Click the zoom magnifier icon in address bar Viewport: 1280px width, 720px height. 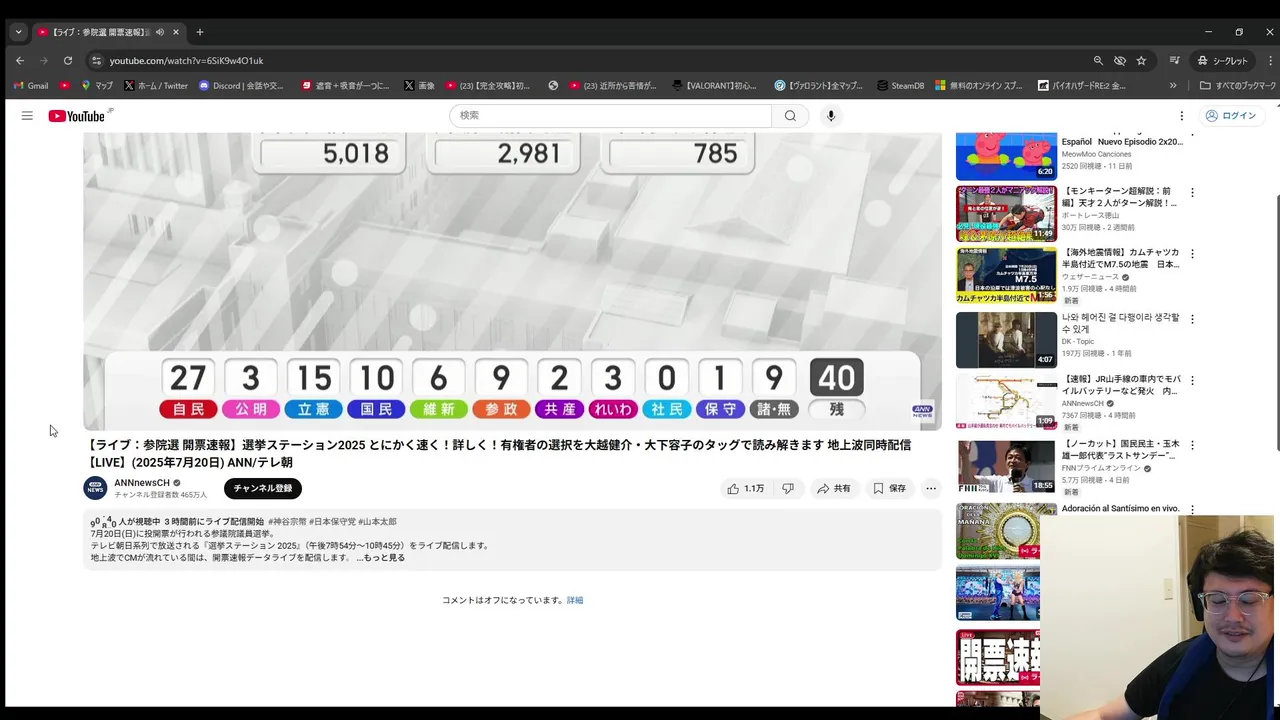(x=1098, y=61)
